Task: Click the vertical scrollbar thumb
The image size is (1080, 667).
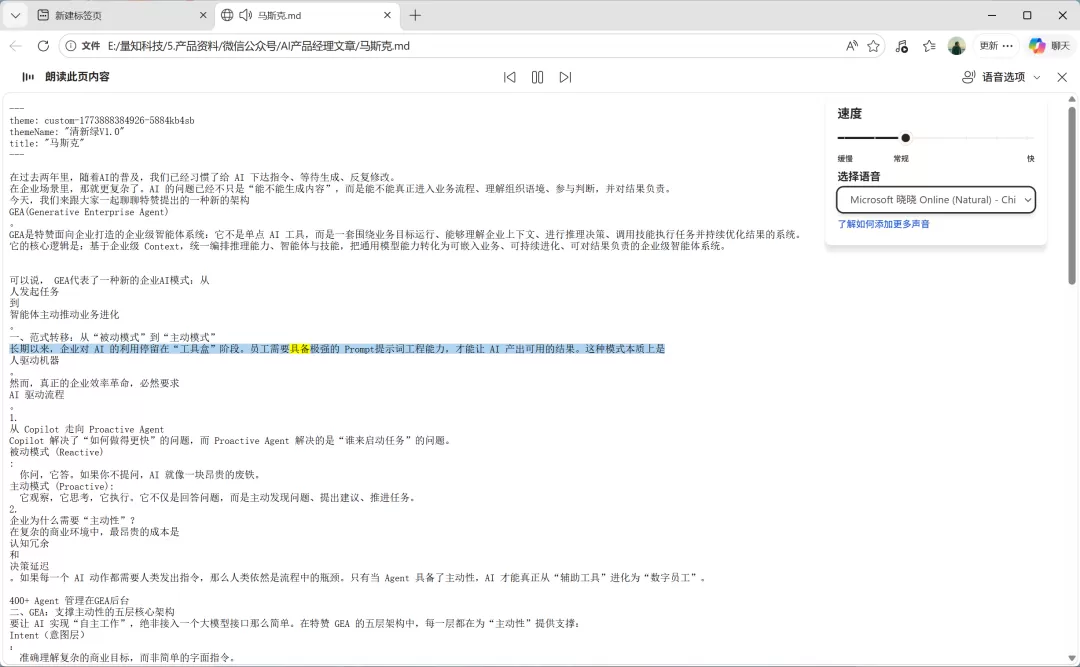Action: (x=1072, y=194)
